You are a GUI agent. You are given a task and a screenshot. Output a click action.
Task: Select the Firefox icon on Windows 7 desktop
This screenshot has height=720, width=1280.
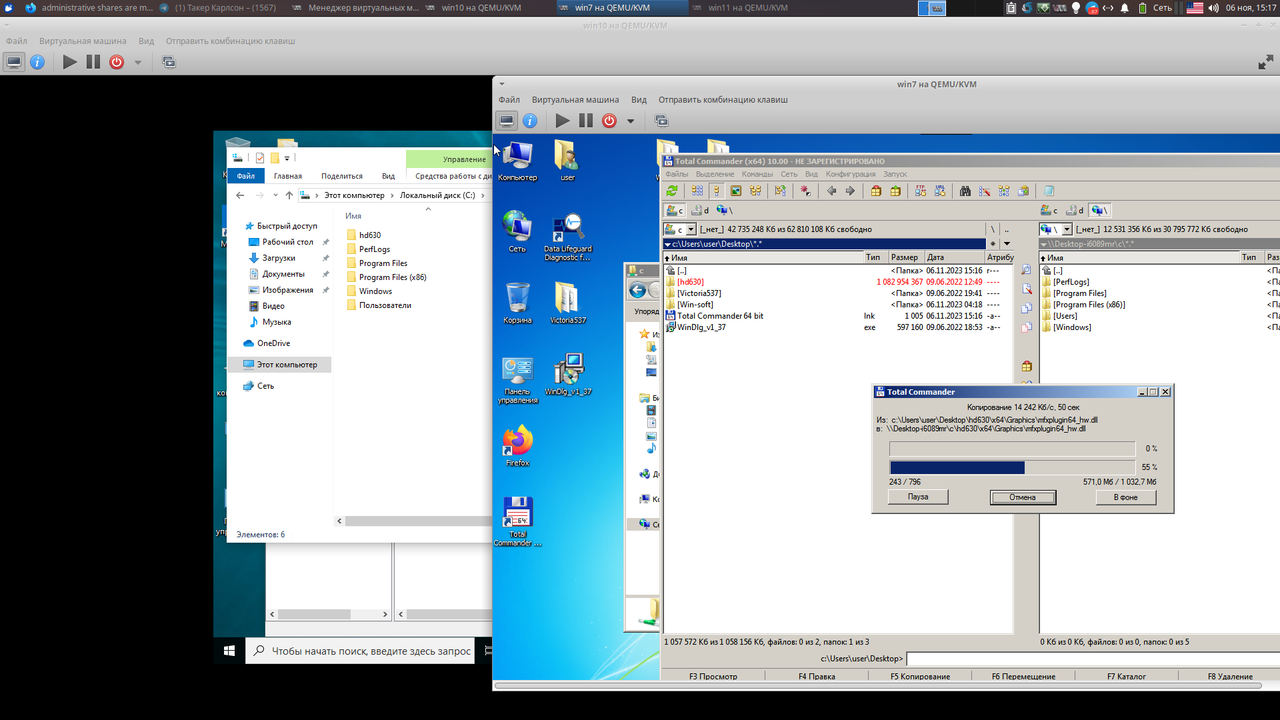click(x=518, y=447)
